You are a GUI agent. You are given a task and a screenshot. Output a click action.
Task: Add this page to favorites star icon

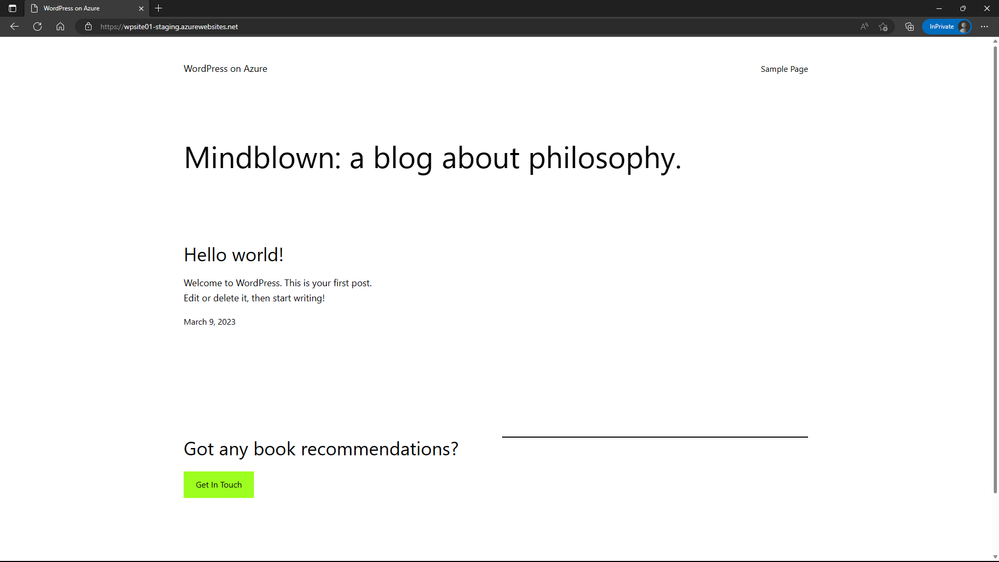pyautogui.click(x=883, y=27)
